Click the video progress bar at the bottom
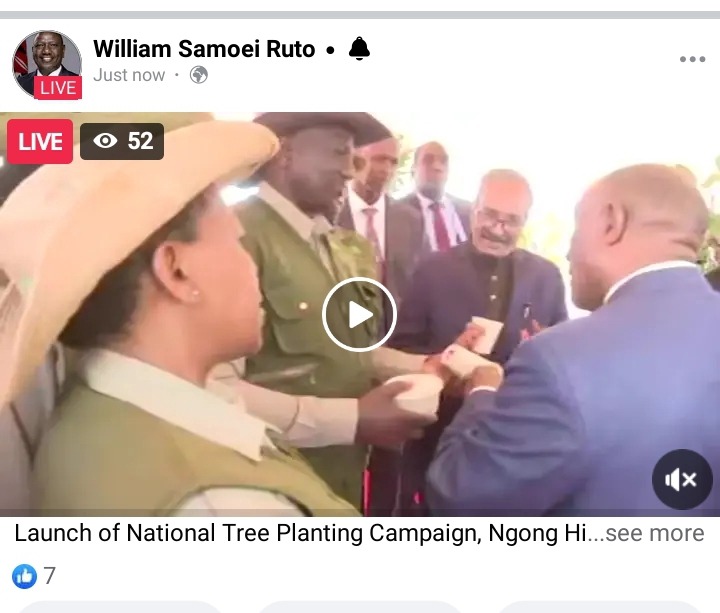 (360, 513)
